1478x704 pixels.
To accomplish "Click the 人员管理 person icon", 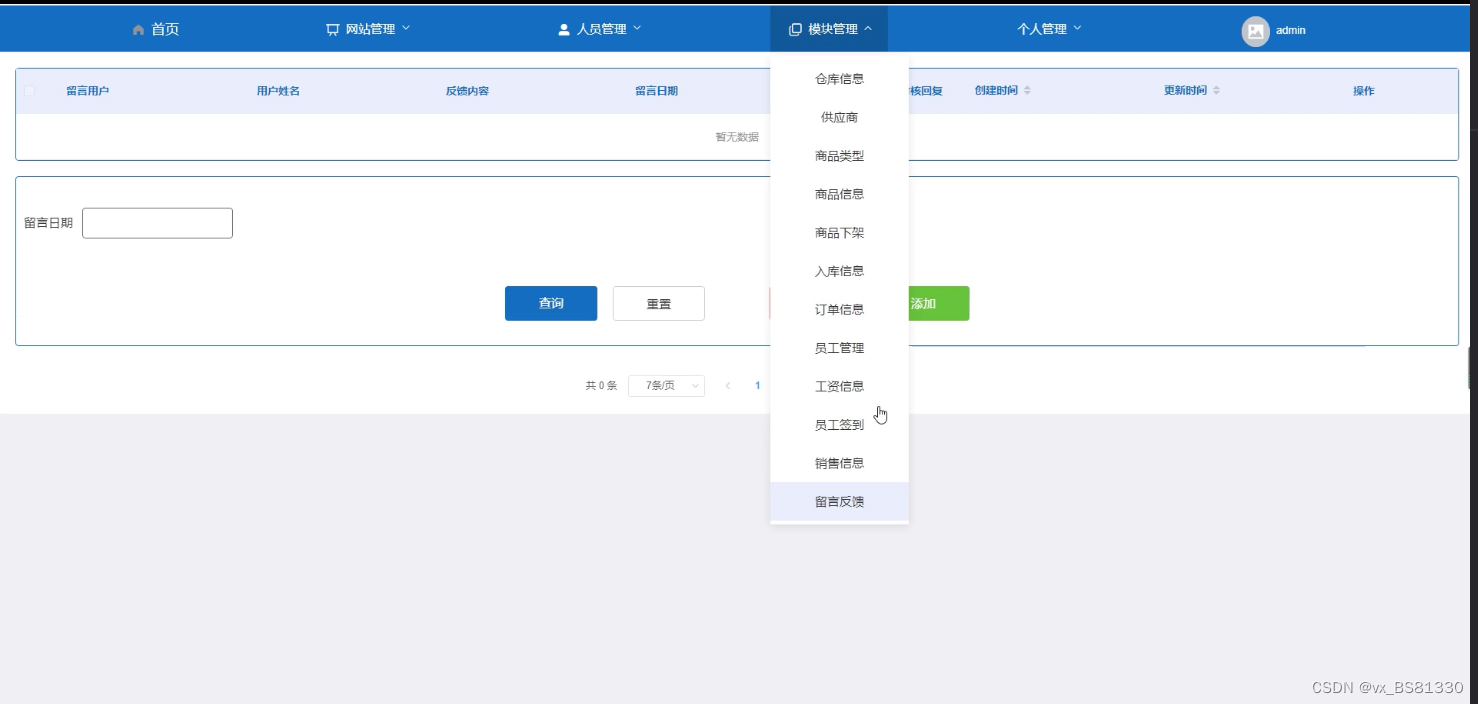I will pos(564,30).
